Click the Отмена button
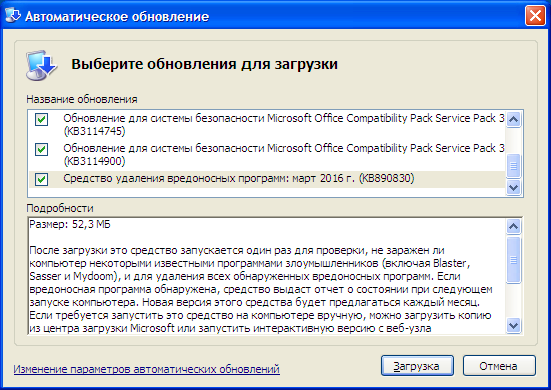 coord(499,366)
